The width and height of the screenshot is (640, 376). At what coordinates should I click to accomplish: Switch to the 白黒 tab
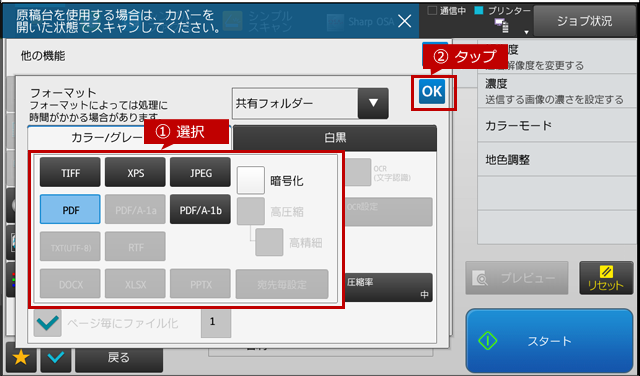tap(335, 138)
